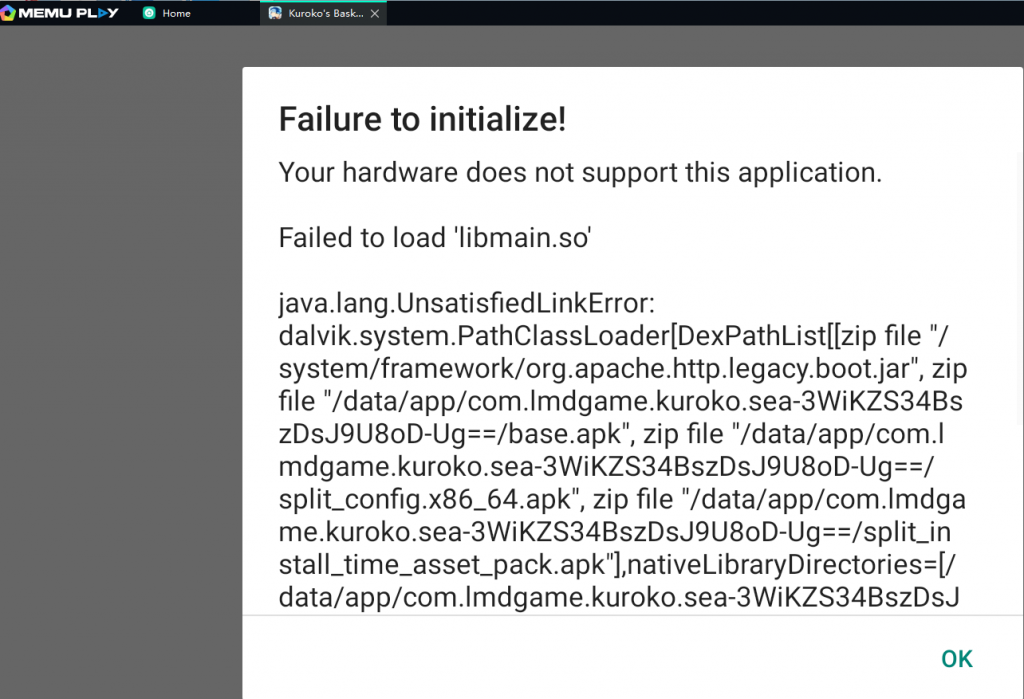Click the empty title bar right of tabs
This screenshot has width=1024, height=699.
click(700, 13)
